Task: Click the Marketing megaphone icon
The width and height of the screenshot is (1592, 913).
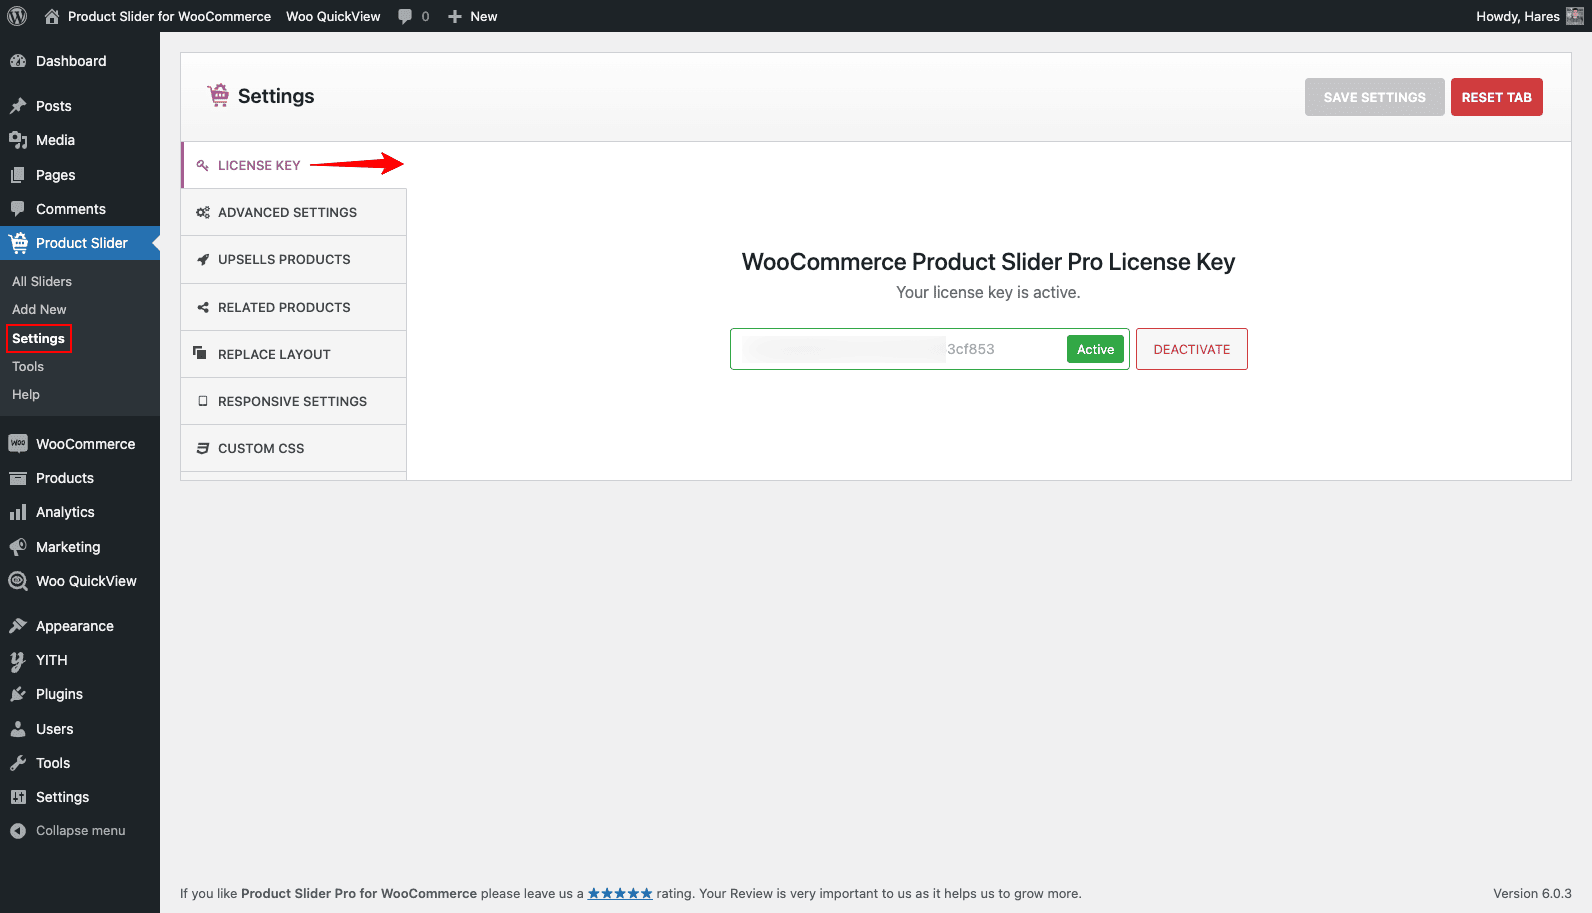Action: click(x=18, y=547)
